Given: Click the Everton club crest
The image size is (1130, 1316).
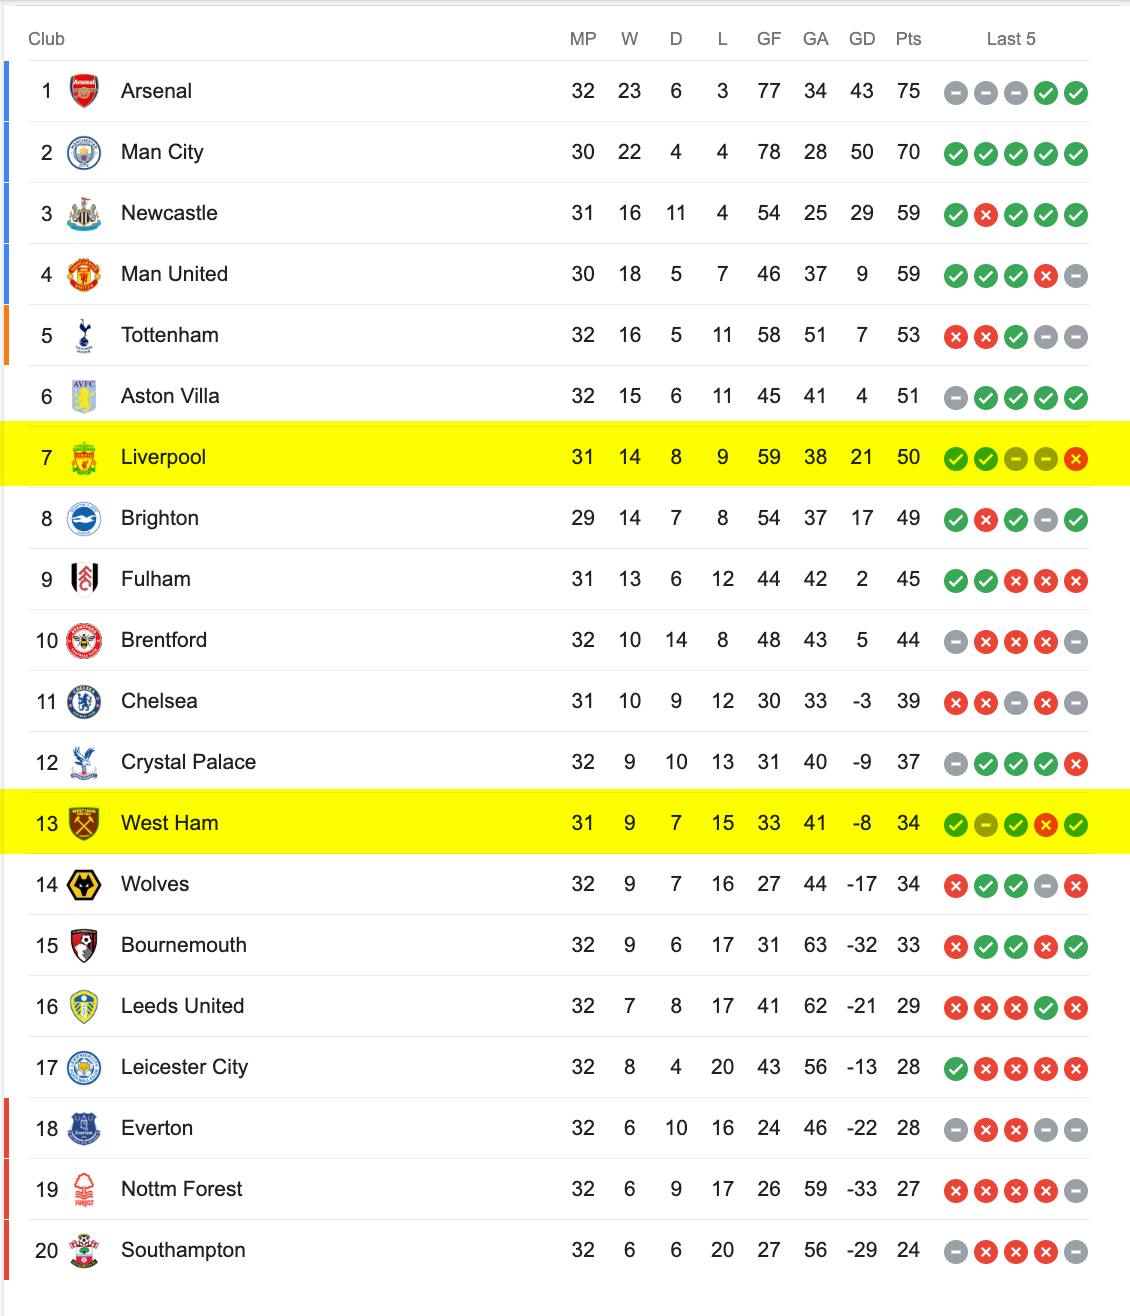Looking at the screenshot, I should click(x=84, y=1128).
